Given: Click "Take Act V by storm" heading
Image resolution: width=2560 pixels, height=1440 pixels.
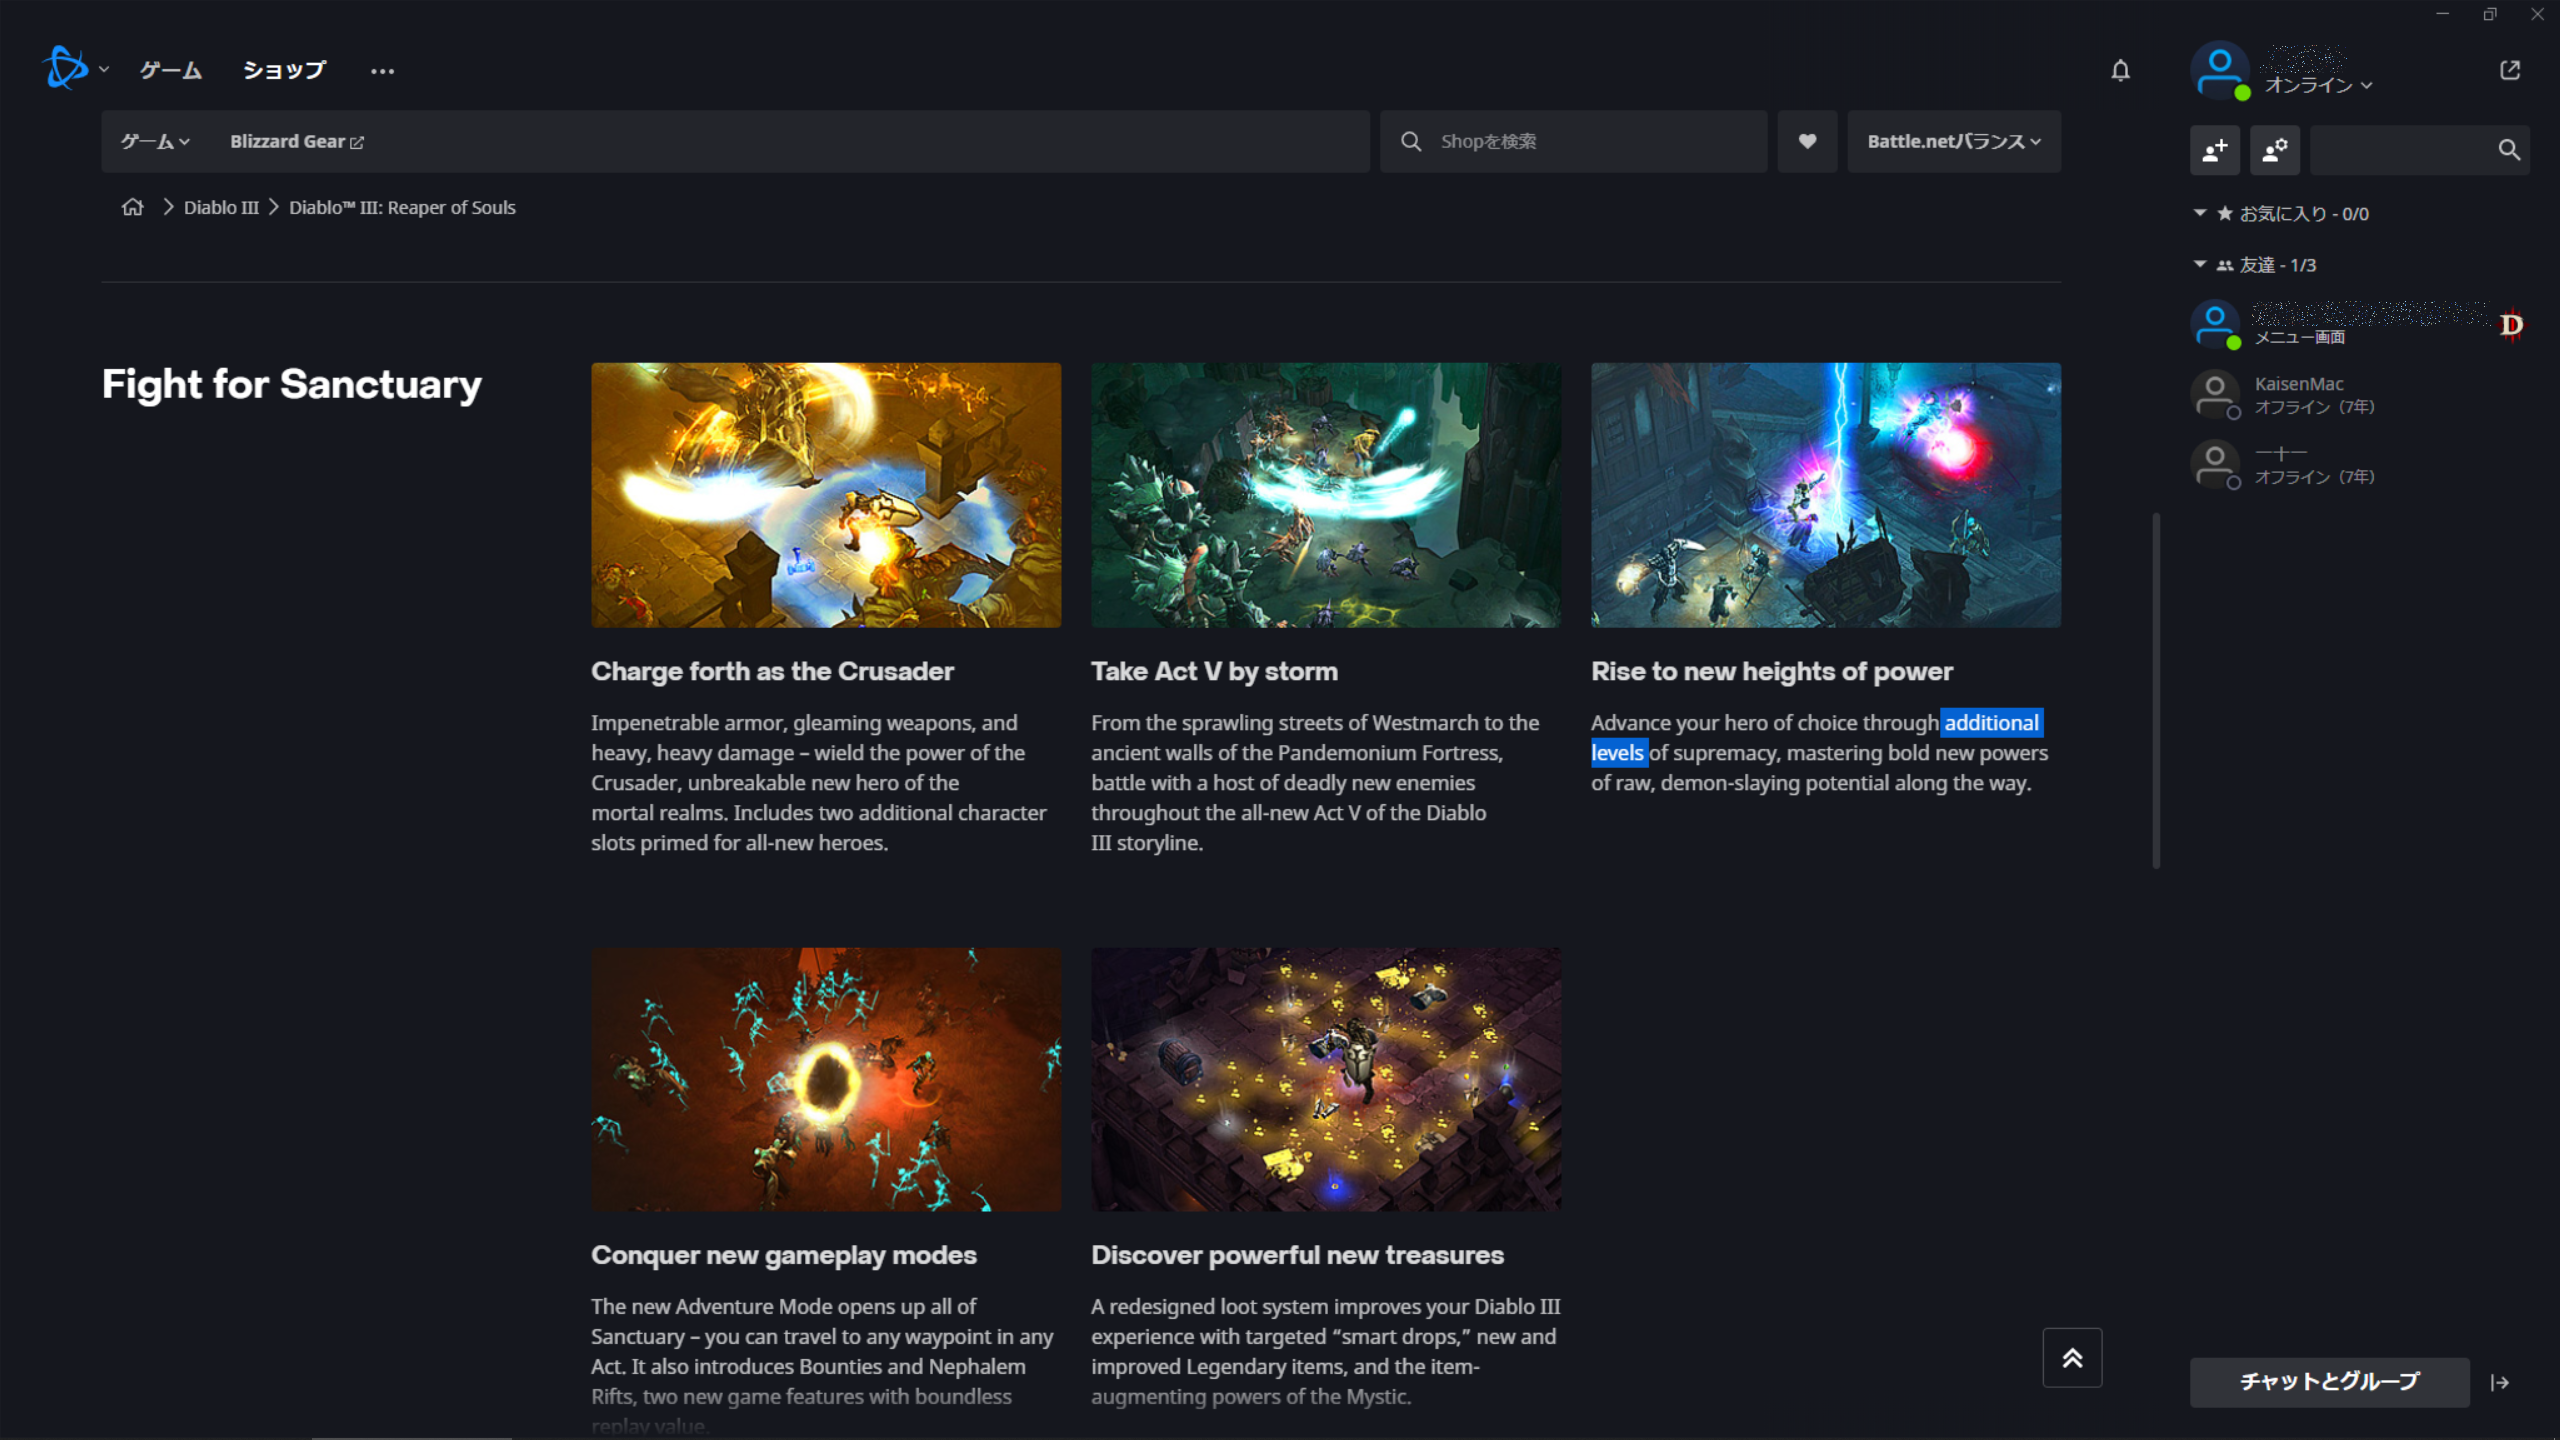Looking at the screenshot, I should [x=1214, y=671].
